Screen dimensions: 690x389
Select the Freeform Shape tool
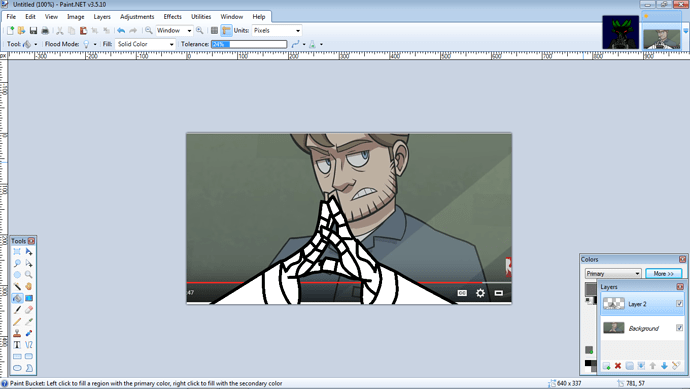tap(29, 368)
